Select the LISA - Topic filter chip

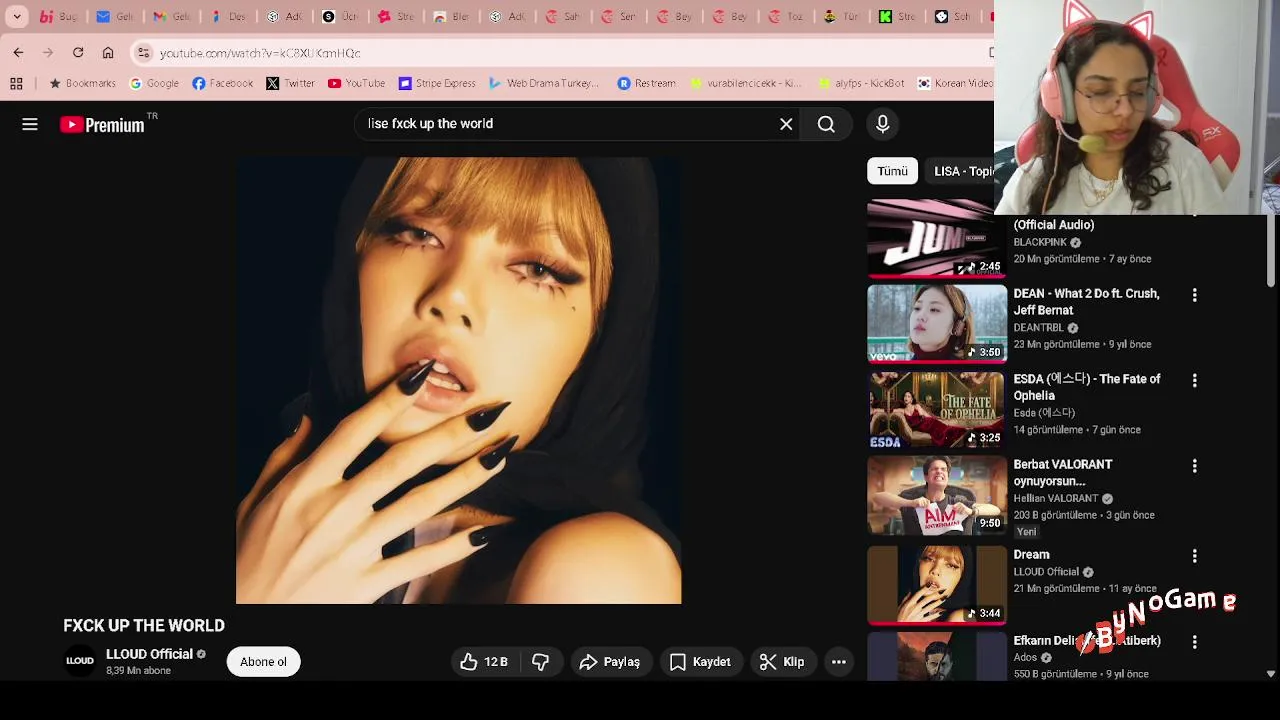coord(962,171)
